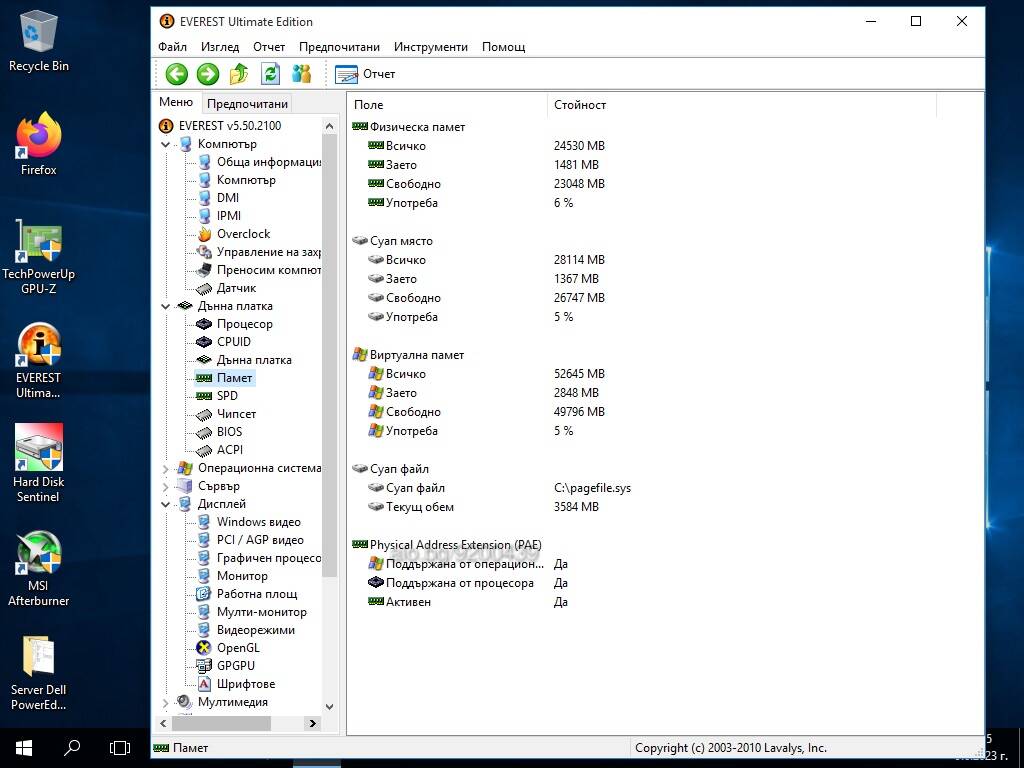Open the Инструменти menu
The image size is (1024, 768).
[x=431, y=46]
